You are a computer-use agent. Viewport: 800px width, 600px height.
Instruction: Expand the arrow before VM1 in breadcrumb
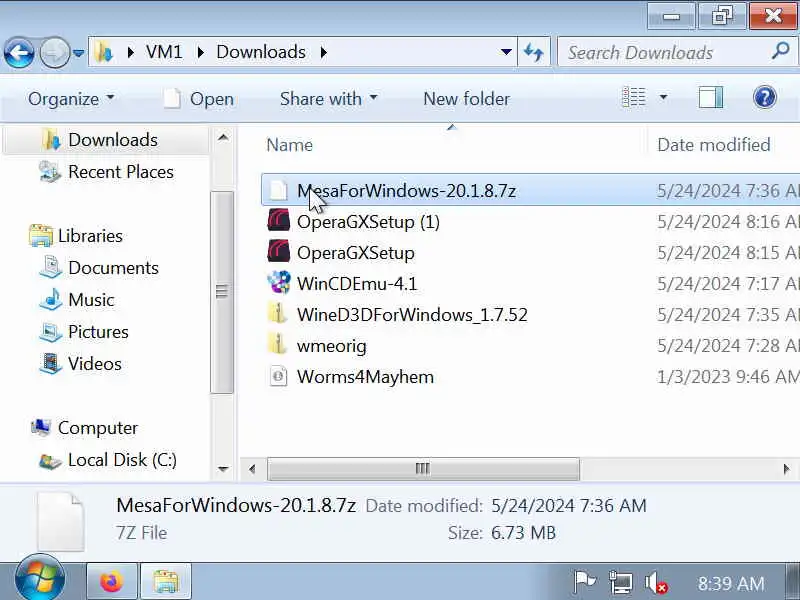click(x=131, y=52)
